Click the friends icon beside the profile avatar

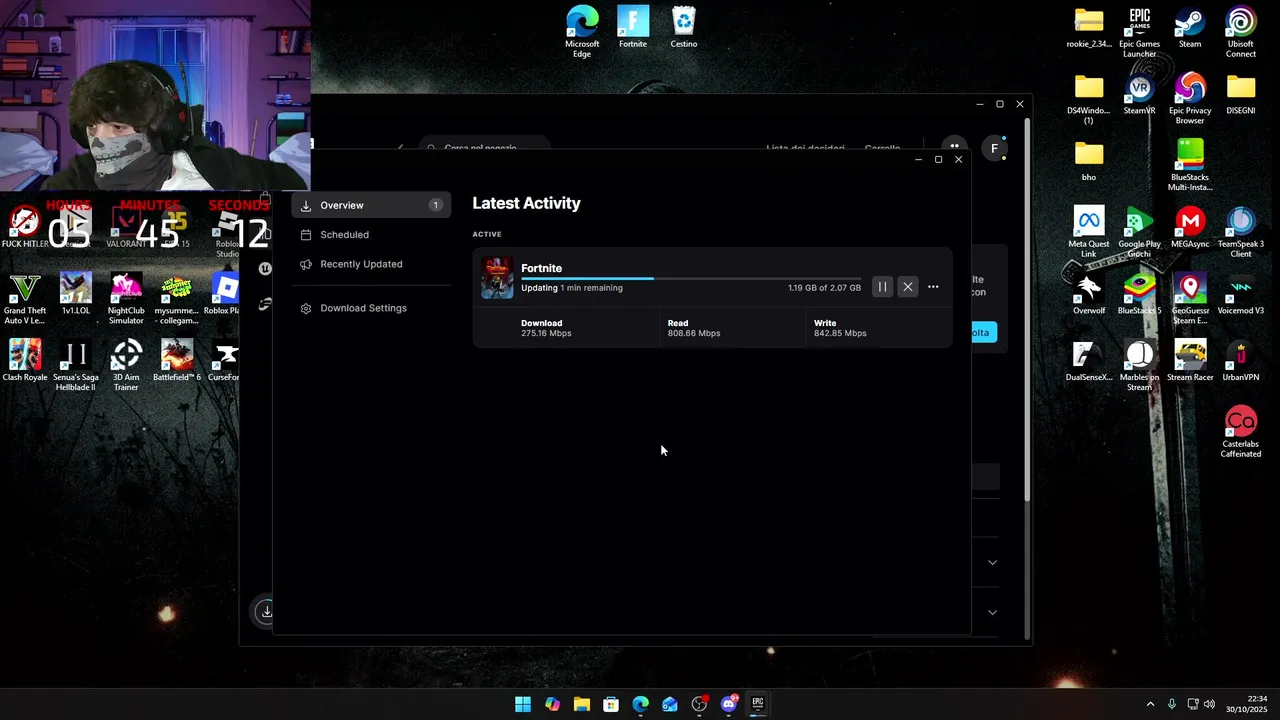coord(955,146)
